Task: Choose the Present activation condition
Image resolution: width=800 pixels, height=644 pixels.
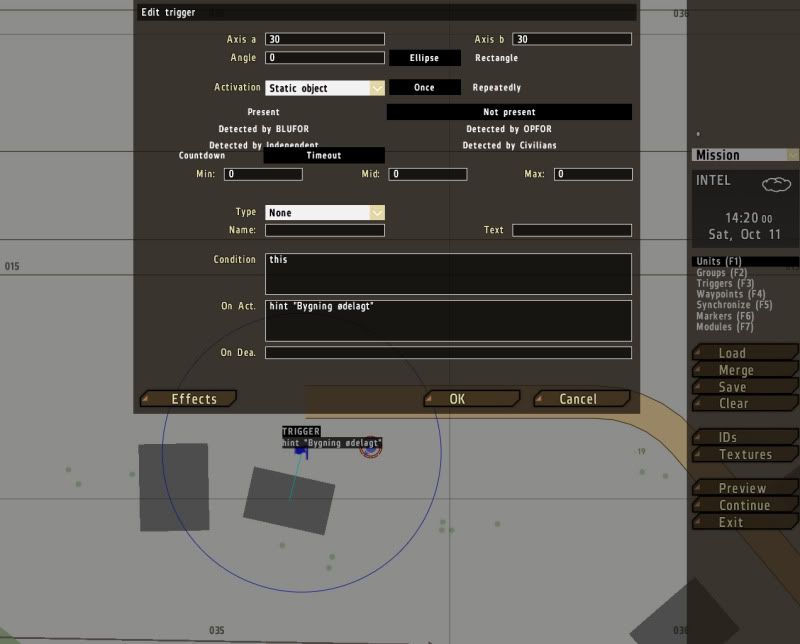Action: pos(263,112)
